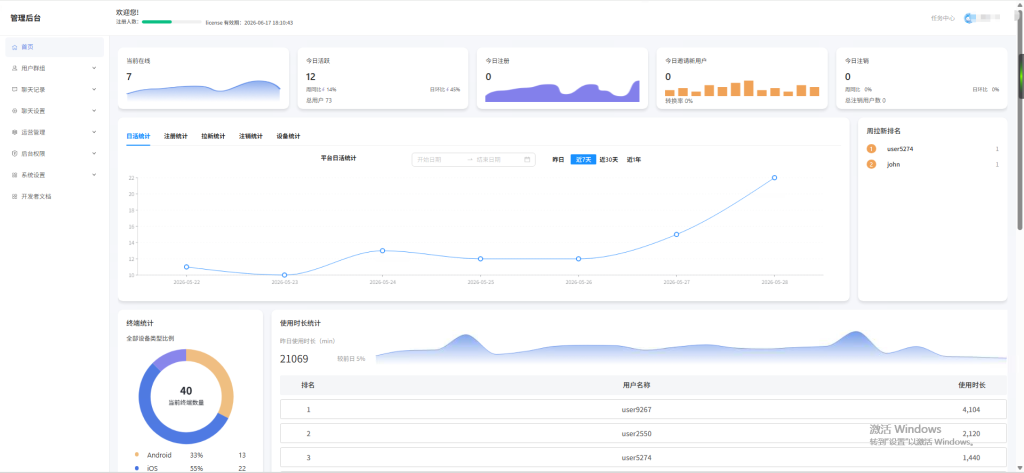Screen dimensions: 1024x473
Task: Click the arrow between start and end date
Action: click(470, 159)
